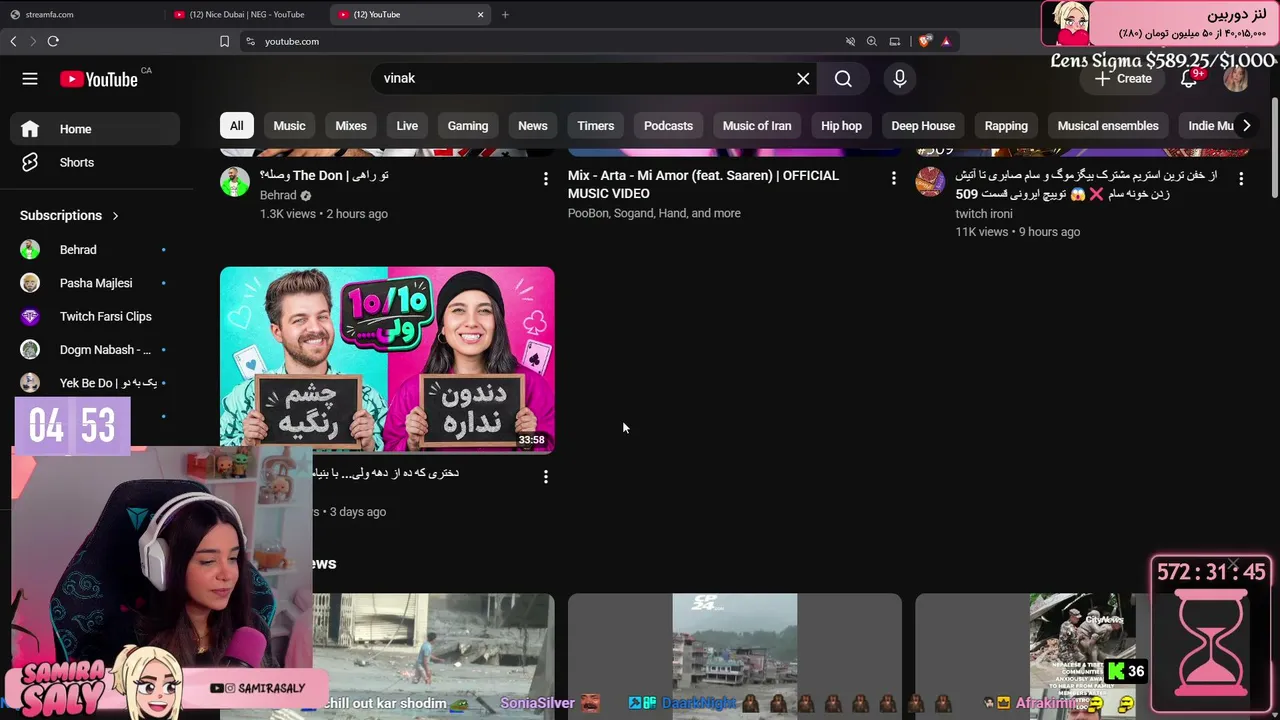Viewport: 1280px width, 720px height.
Task: Open Behrad in the subscriptions list
Action: [95, 250]
